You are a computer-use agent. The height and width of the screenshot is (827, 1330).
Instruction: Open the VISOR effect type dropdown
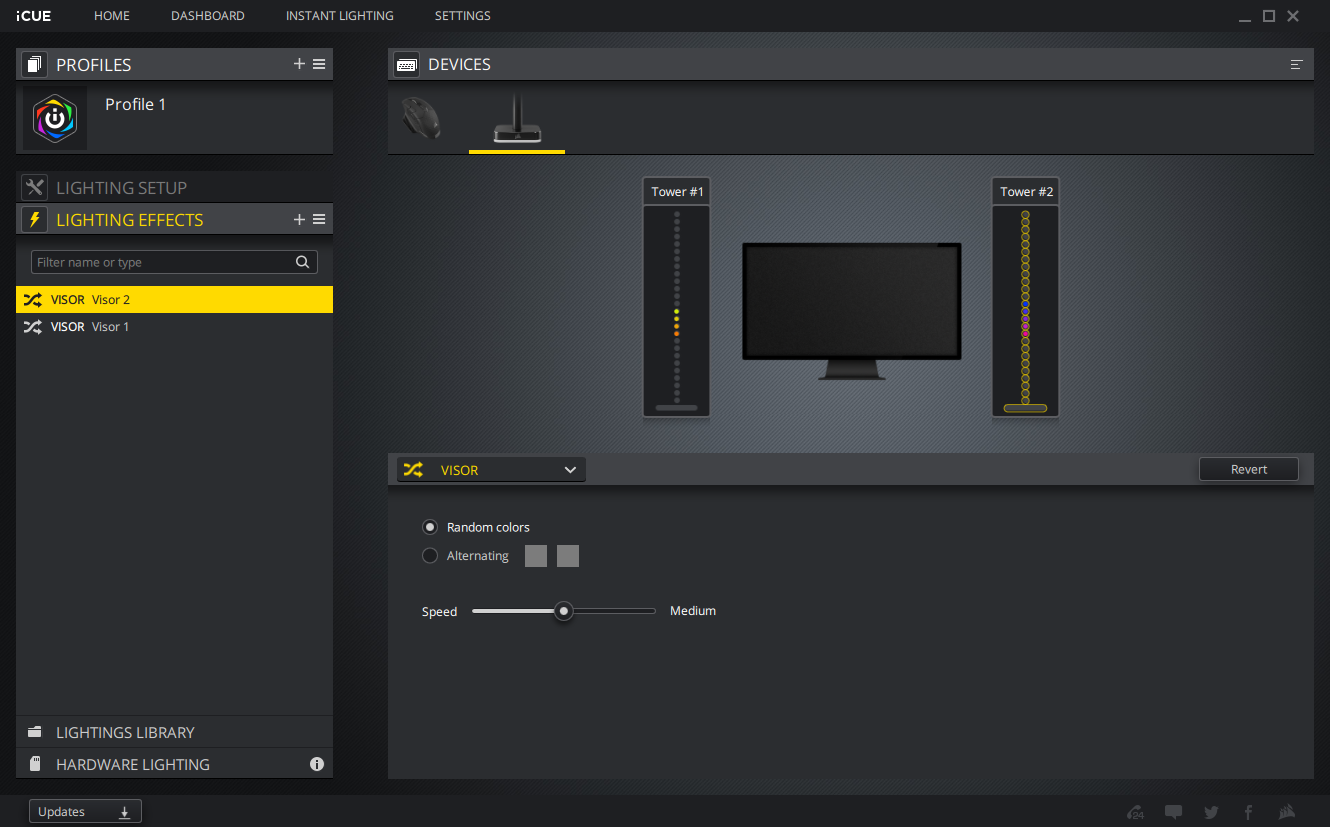click(491, 470)
